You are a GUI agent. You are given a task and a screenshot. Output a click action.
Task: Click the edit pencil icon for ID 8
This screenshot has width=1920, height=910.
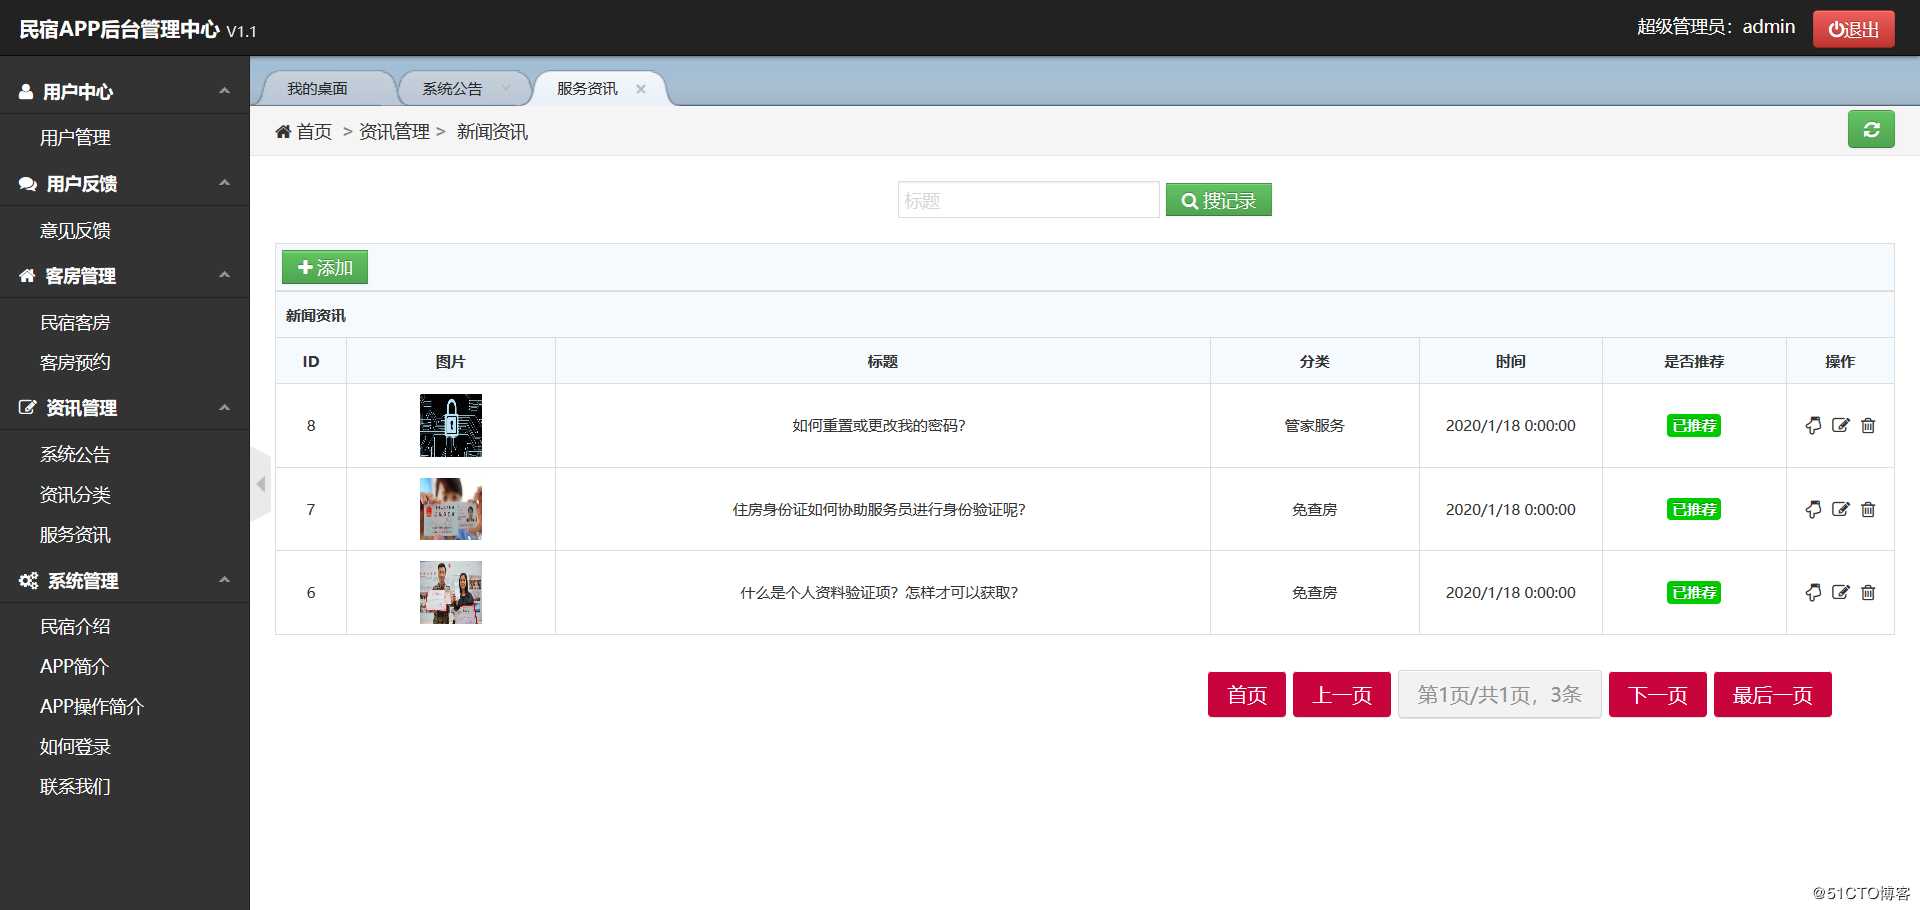pyautogui.click(x=1841, y=426)
